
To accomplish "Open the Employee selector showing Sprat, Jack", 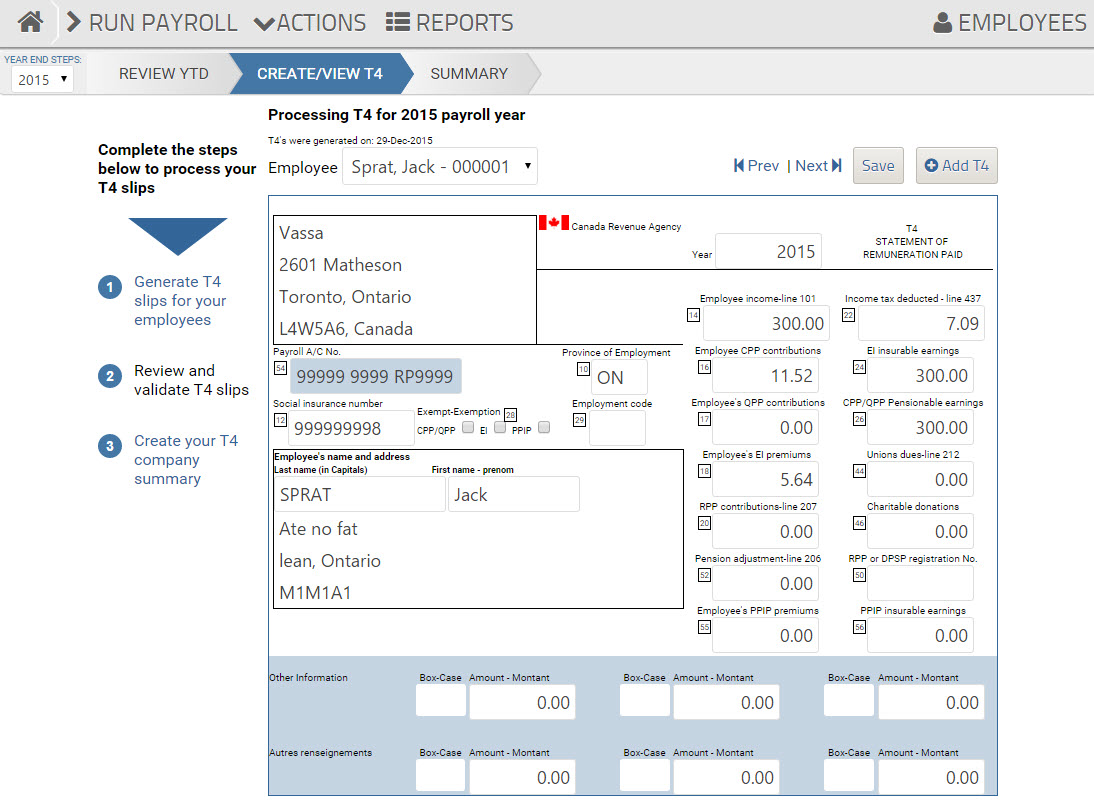I will pyautogui.click(x=440, y=167).
